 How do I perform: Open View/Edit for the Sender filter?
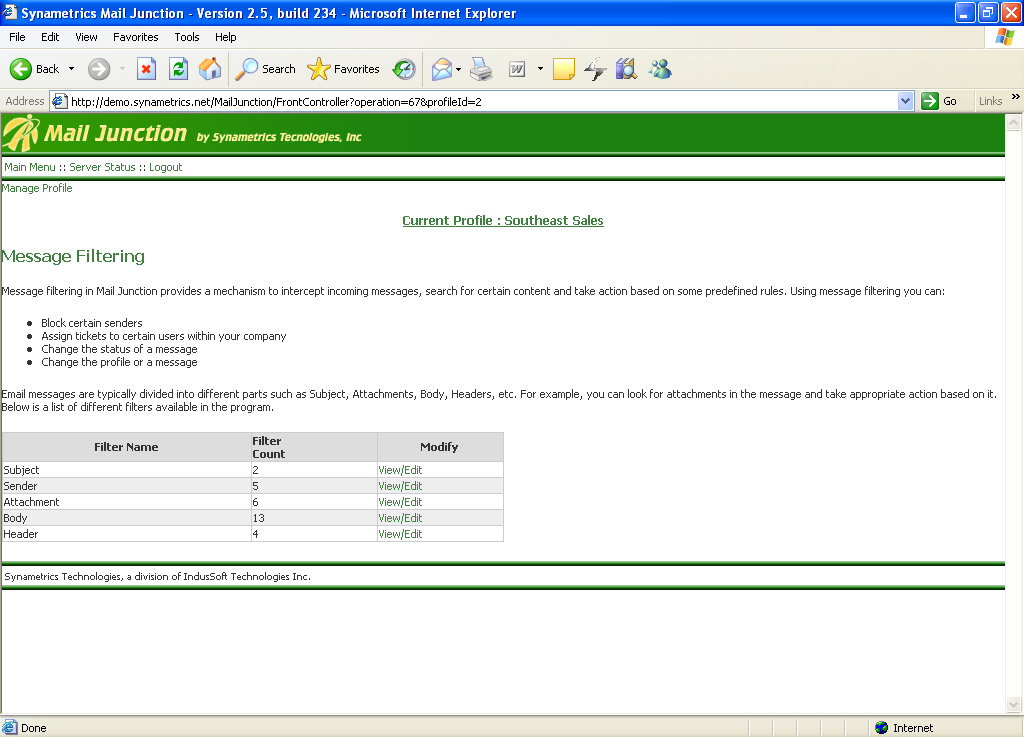pyautogui.click(x=400, y=486)
